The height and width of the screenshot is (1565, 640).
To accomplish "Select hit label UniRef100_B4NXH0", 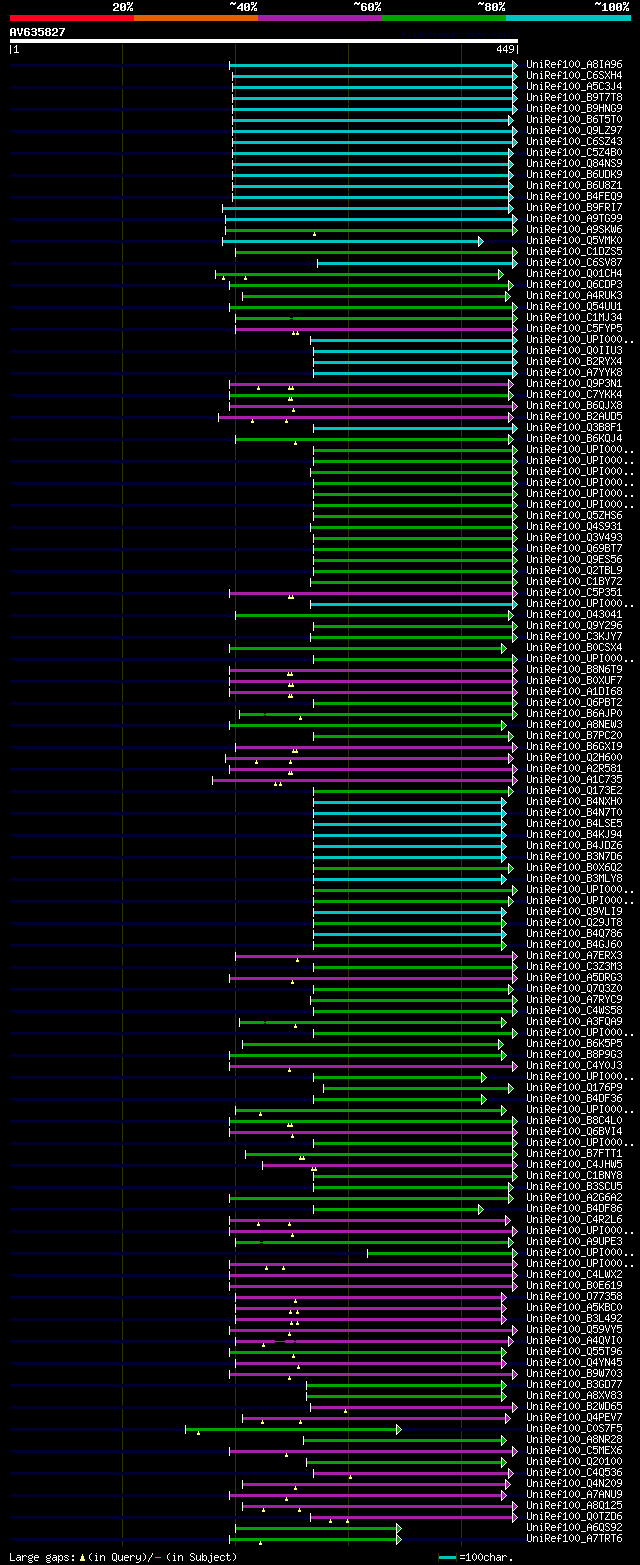I will [574, 801].
